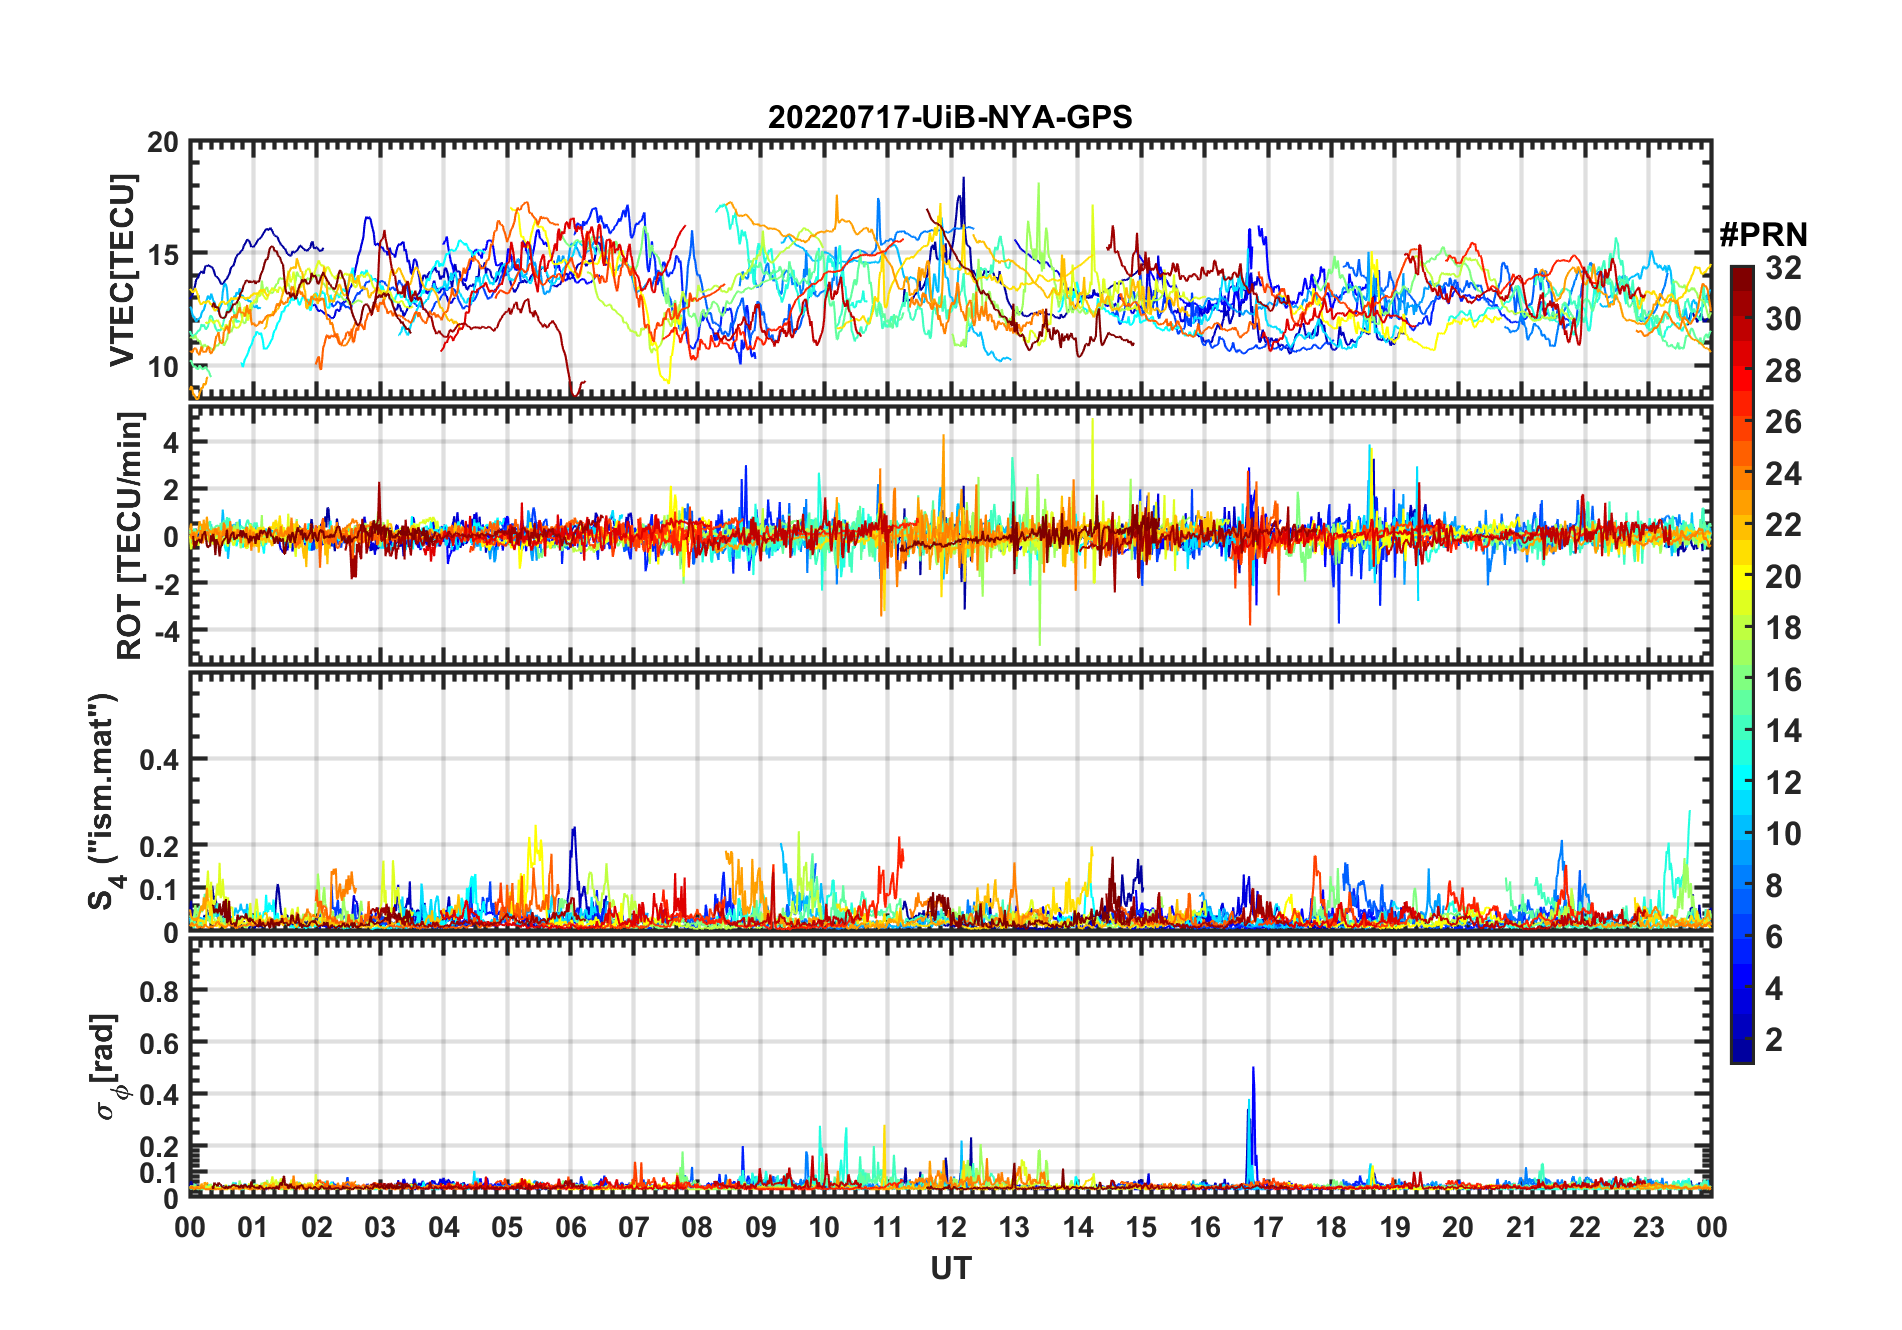
Task: Click colorbar tick label 18
Action: pos(1783,627)
